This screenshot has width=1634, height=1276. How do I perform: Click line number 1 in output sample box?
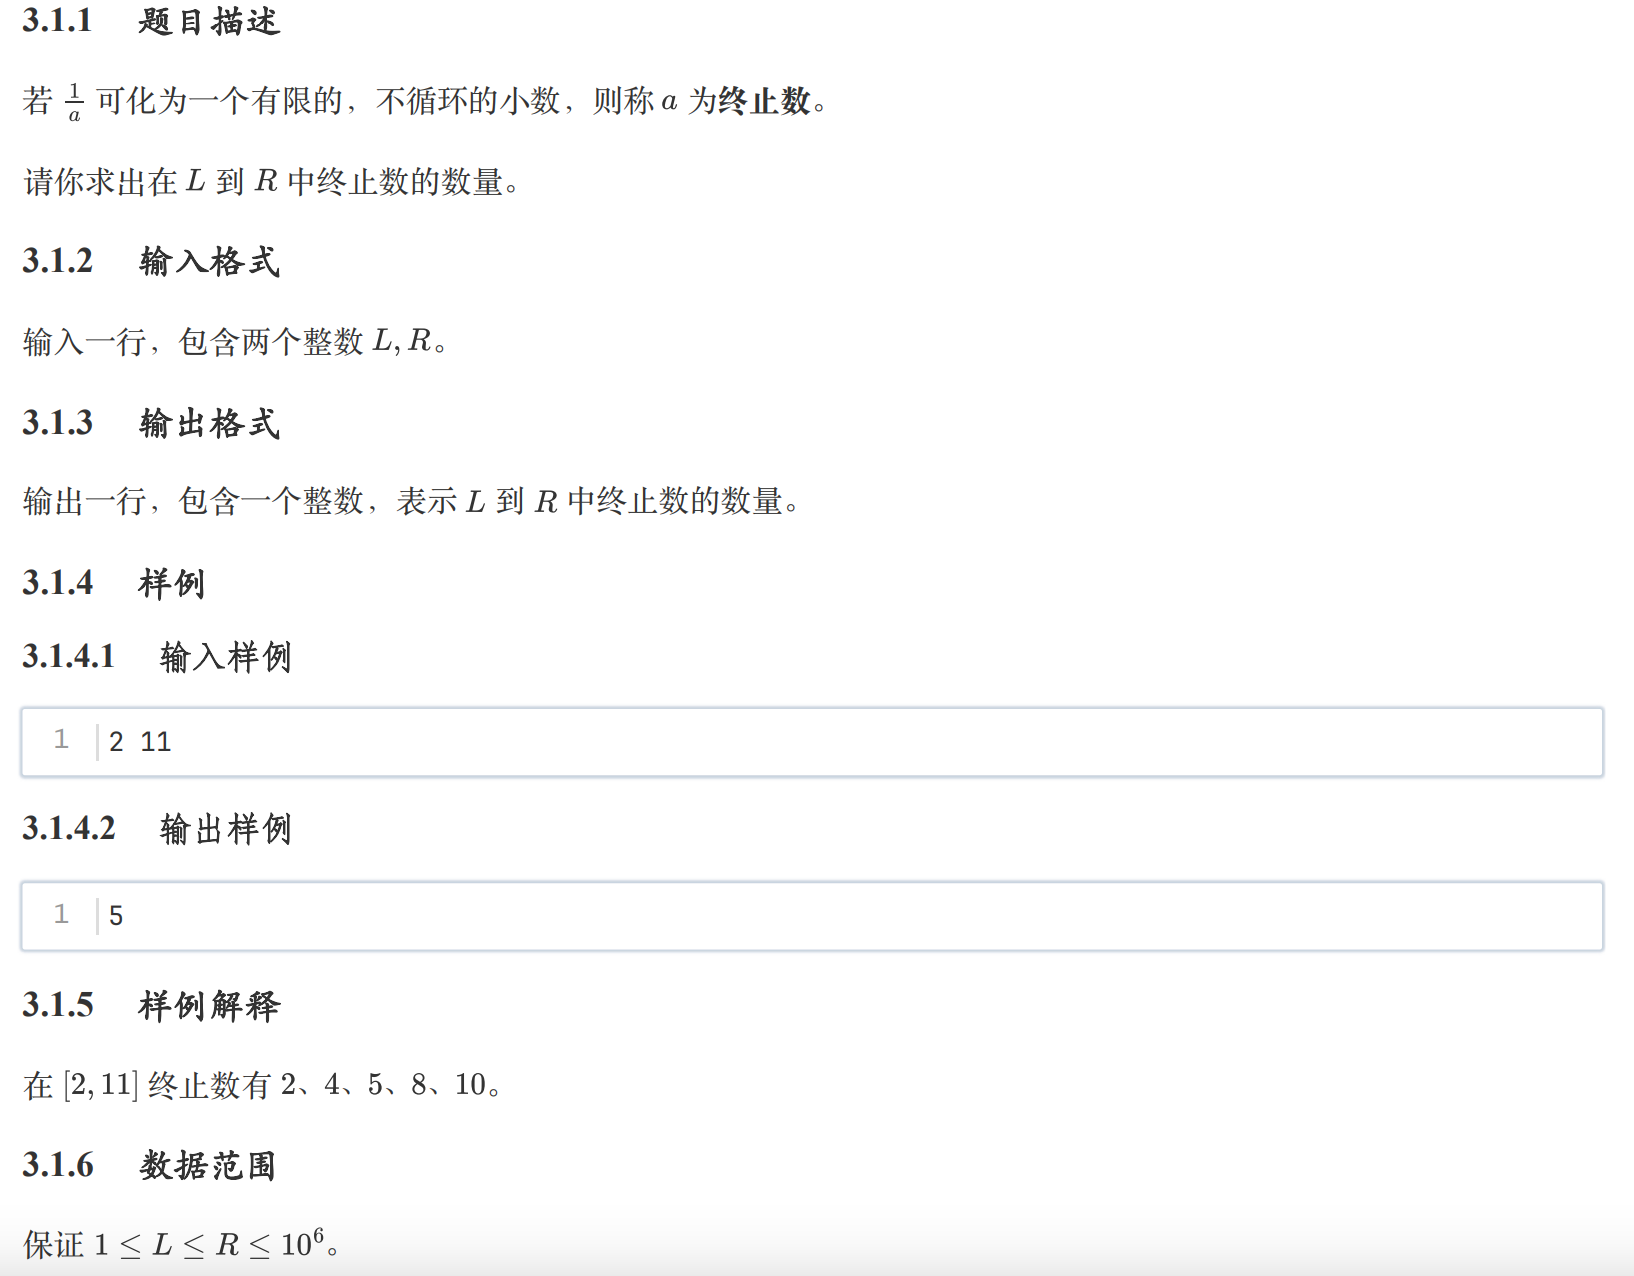pyautogui.click(x=61, y=914)
